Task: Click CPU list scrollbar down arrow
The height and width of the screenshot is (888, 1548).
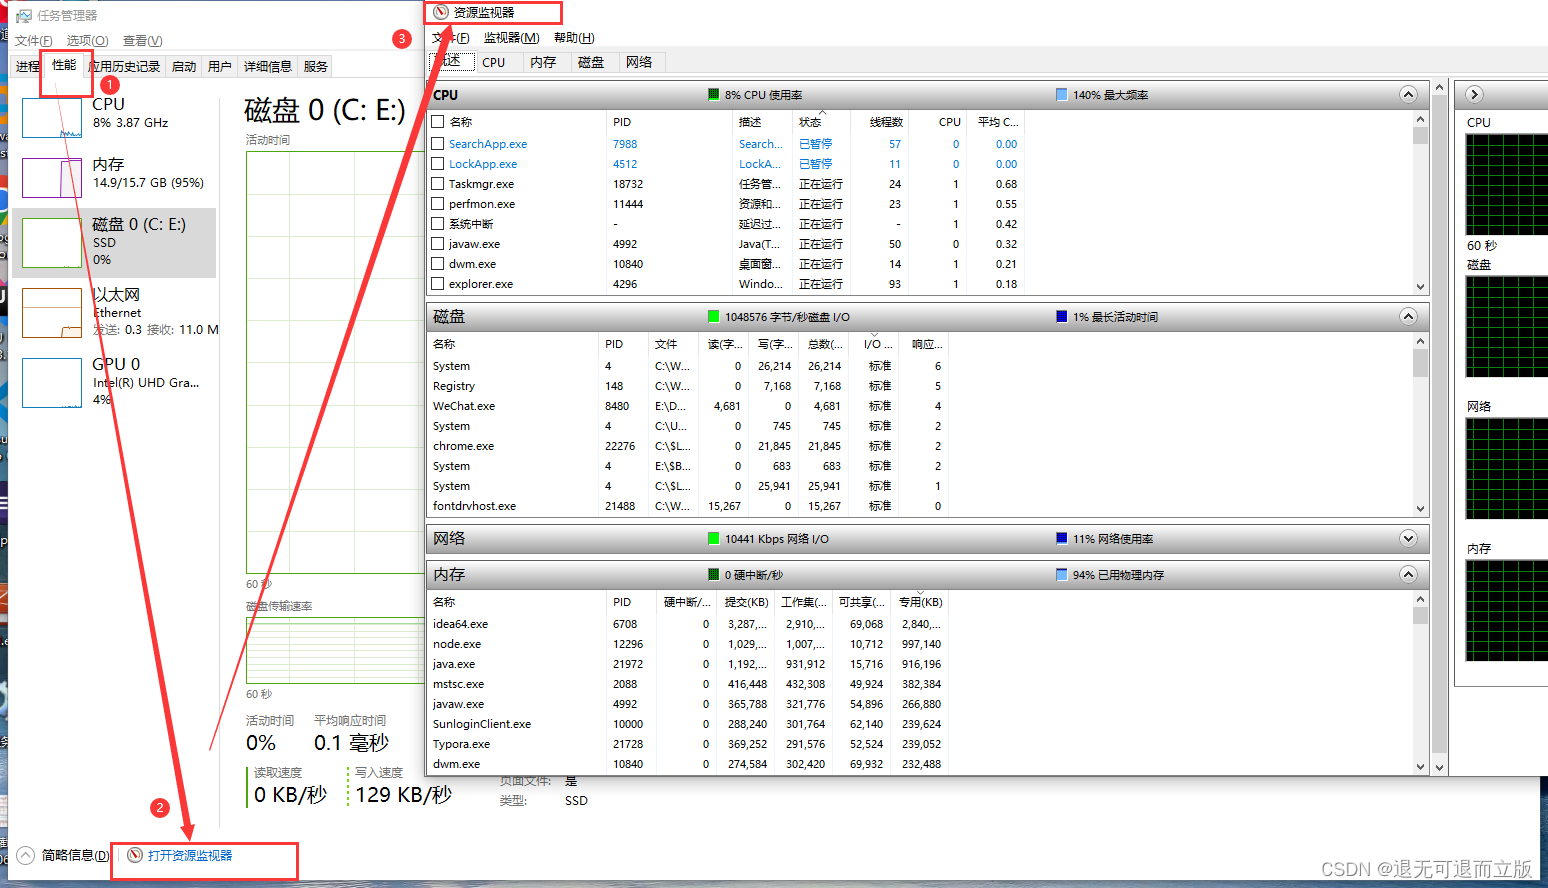Action: click(x=1420, y=287)
